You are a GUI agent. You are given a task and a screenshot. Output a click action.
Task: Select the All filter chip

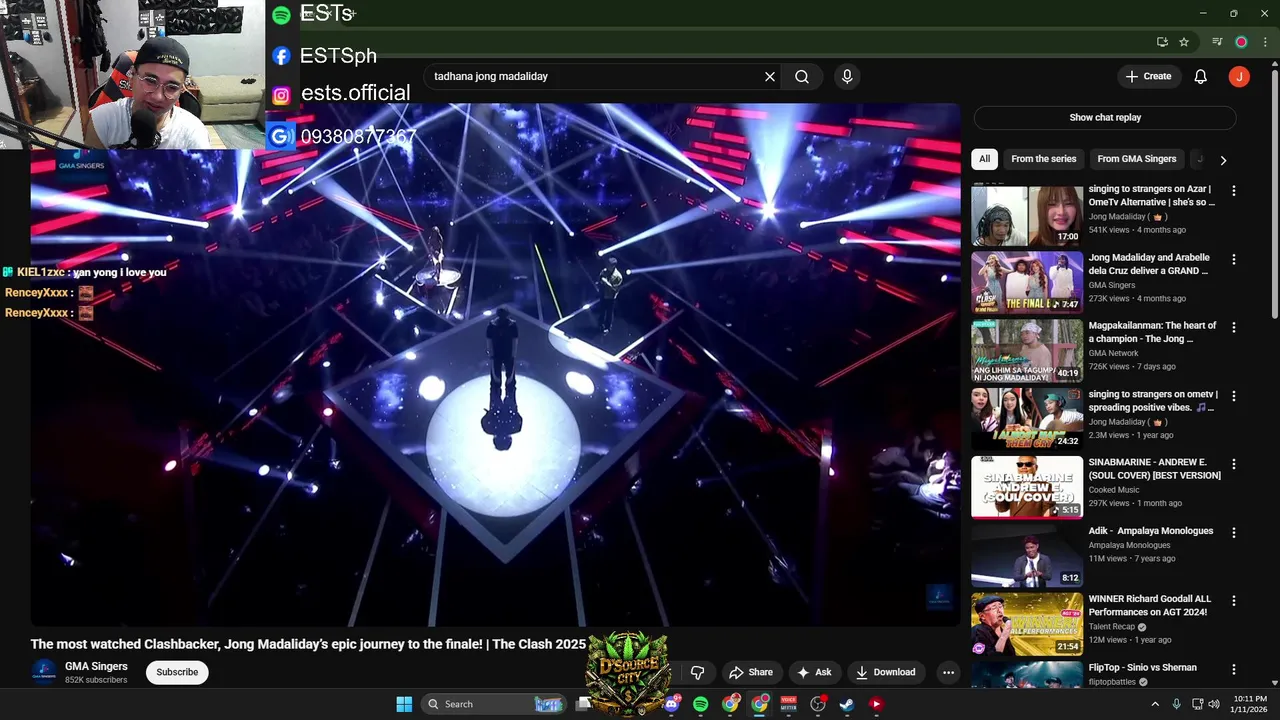click(984, 159)
